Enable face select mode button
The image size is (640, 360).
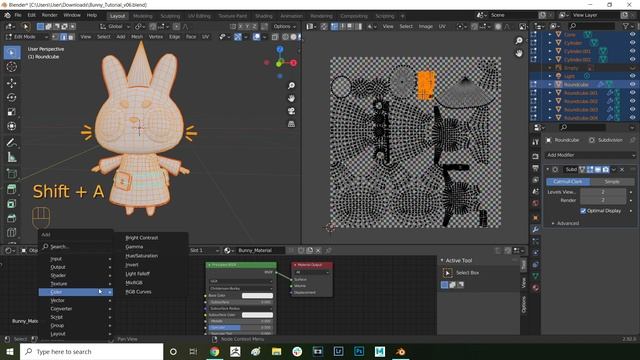(x=71, y=37)
